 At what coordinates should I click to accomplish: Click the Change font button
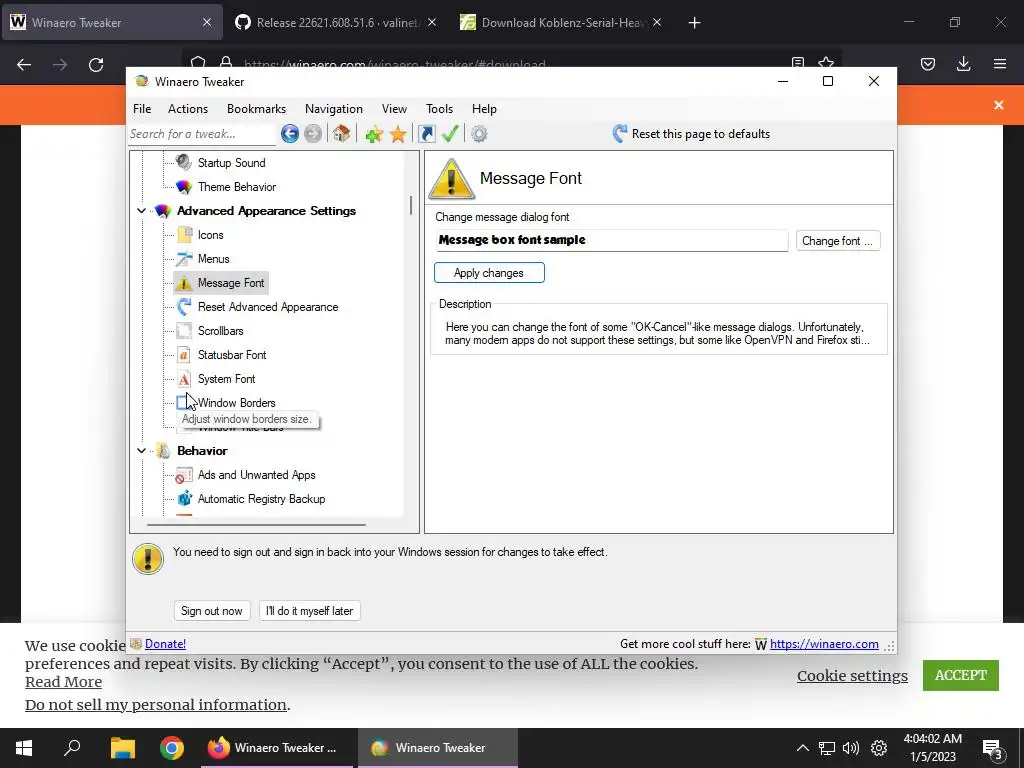[838, 241]
